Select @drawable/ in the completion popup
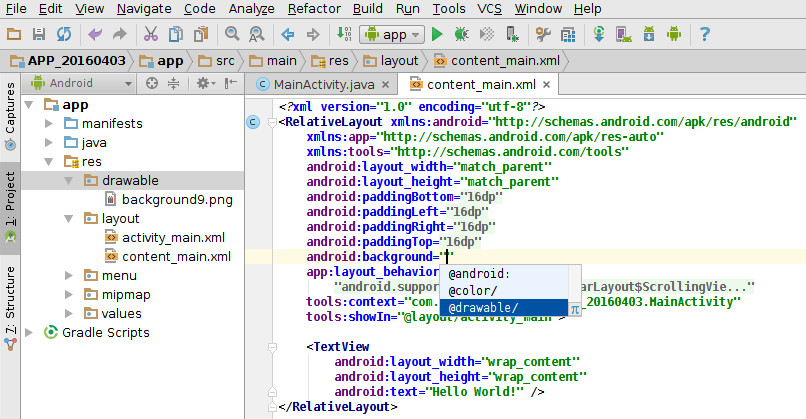 [x=504, y=308]
